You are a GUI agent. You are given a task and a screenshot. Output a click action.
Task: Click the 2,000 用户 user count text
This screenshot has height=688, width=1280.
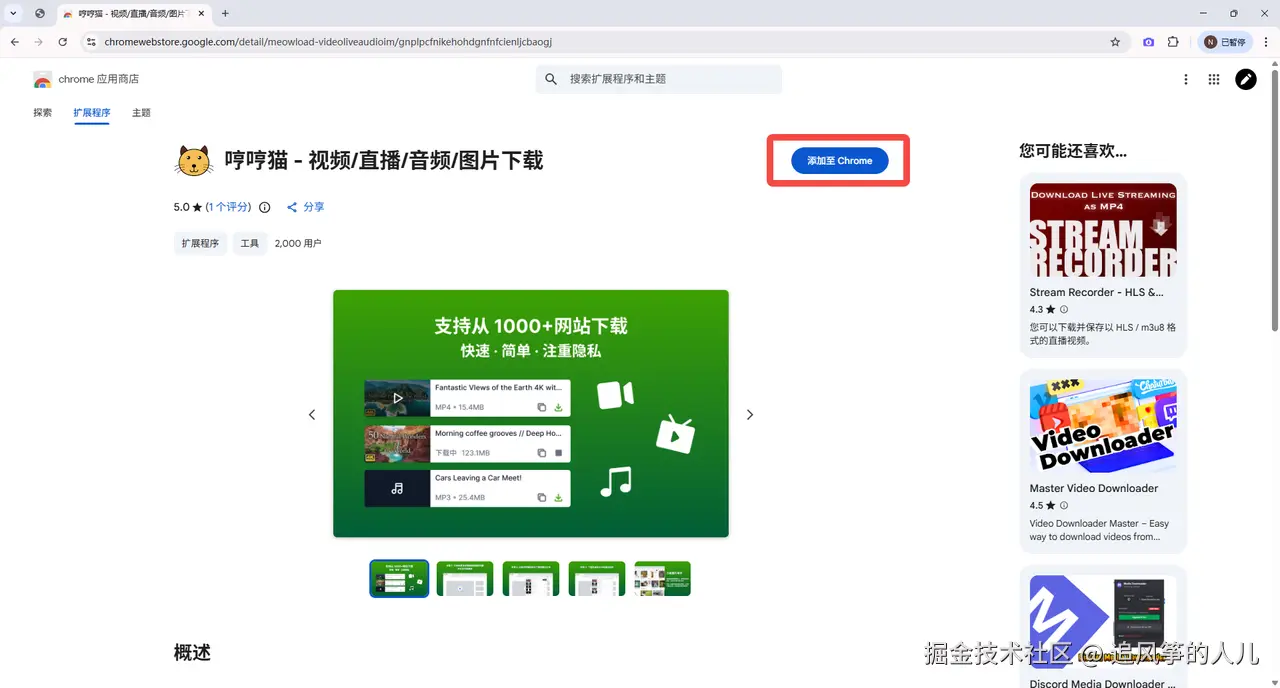coord(298,243)
